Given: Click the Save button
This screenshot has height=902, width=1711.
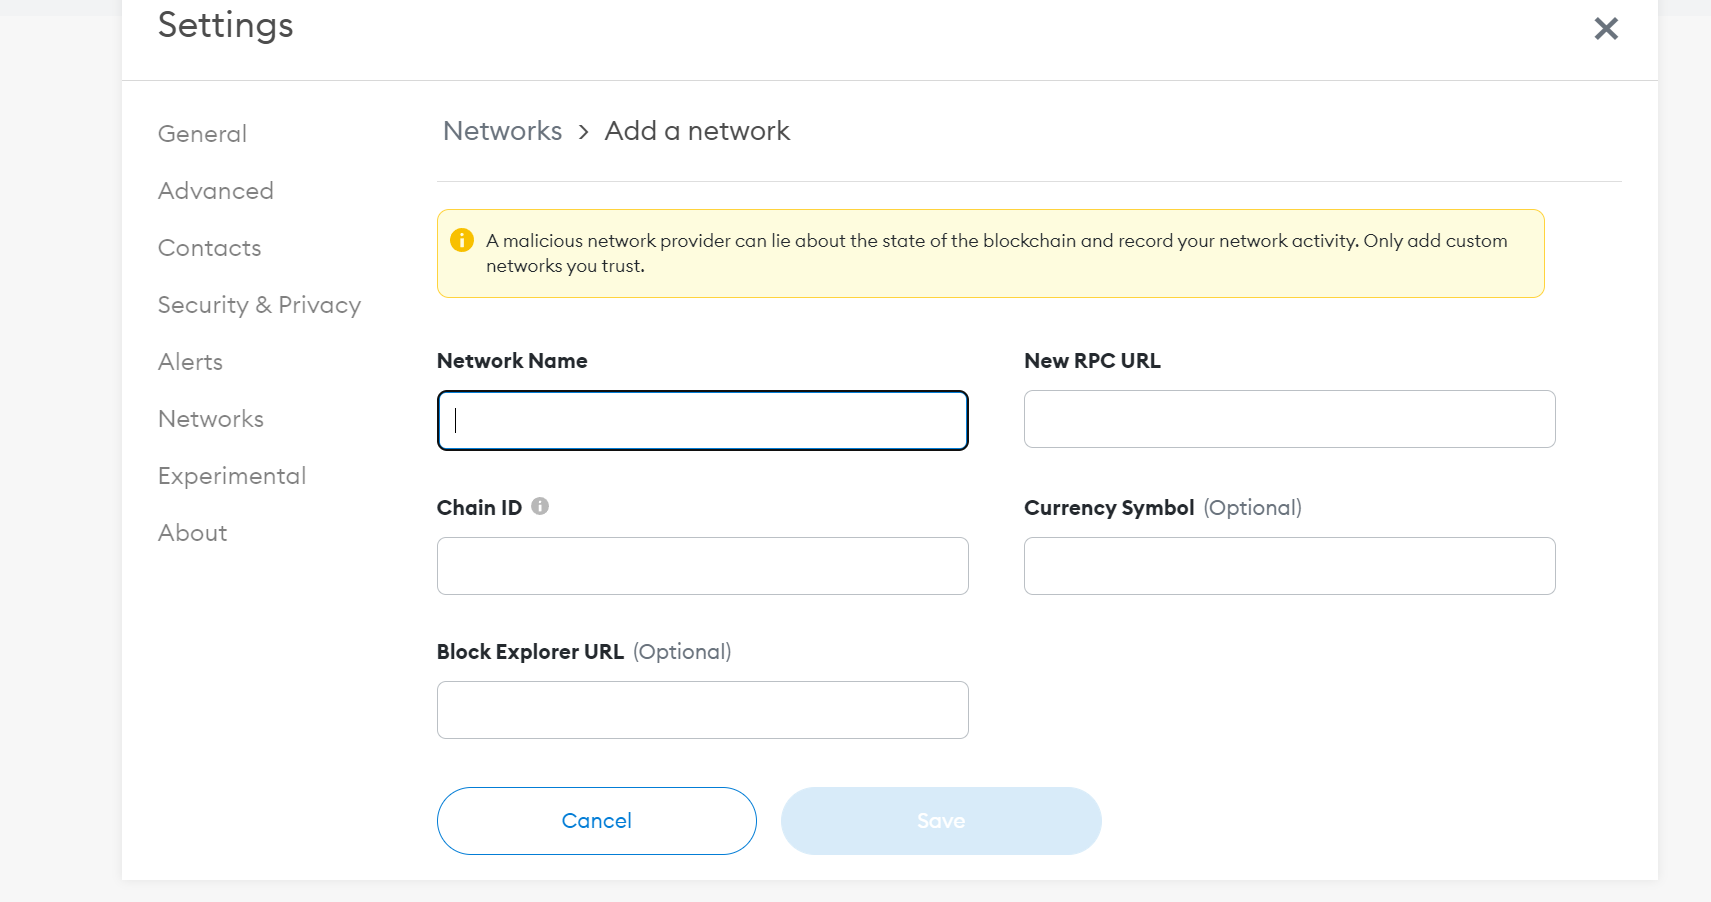Looking at the screenshot, I should [940, 821].
